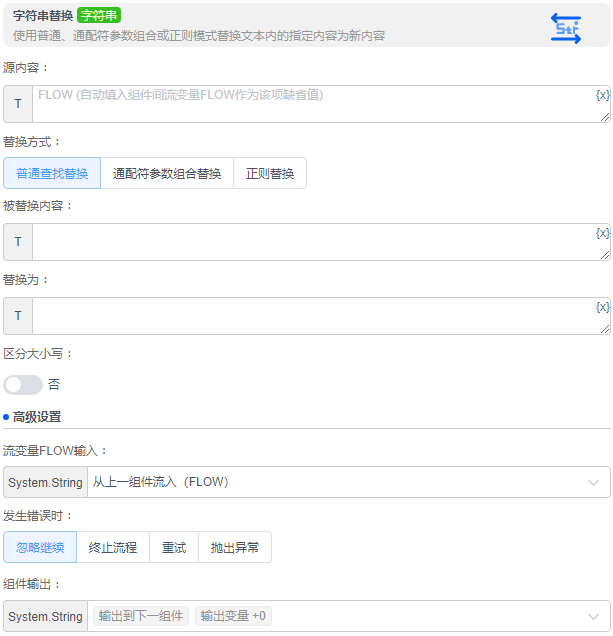This screenshot has width=613, height=636.
Task: Choose 抛出异常 on error
Action: [x=234, y=547]
